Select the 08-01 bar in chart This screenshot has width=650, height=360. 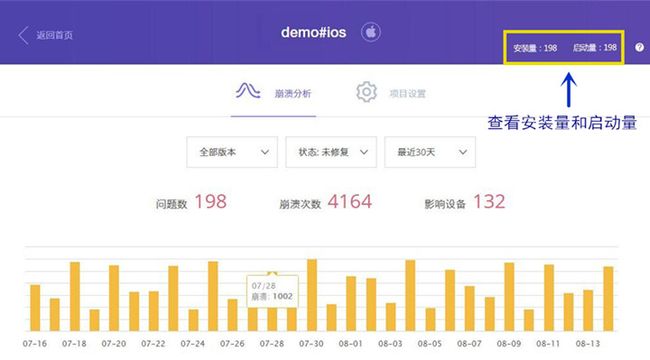coord(351,304)
